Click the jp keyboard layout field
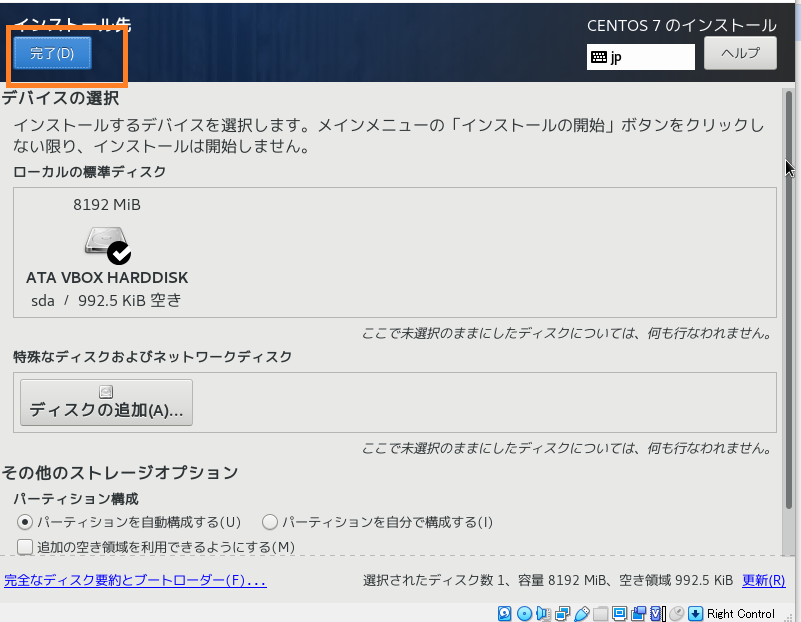 point(641,57)
